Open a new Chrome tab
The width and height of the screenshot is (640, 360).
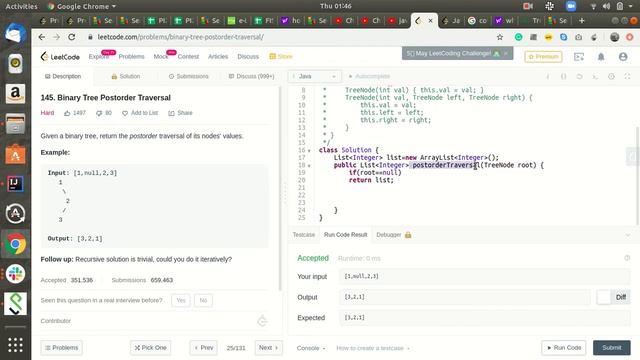click(582, 20)
